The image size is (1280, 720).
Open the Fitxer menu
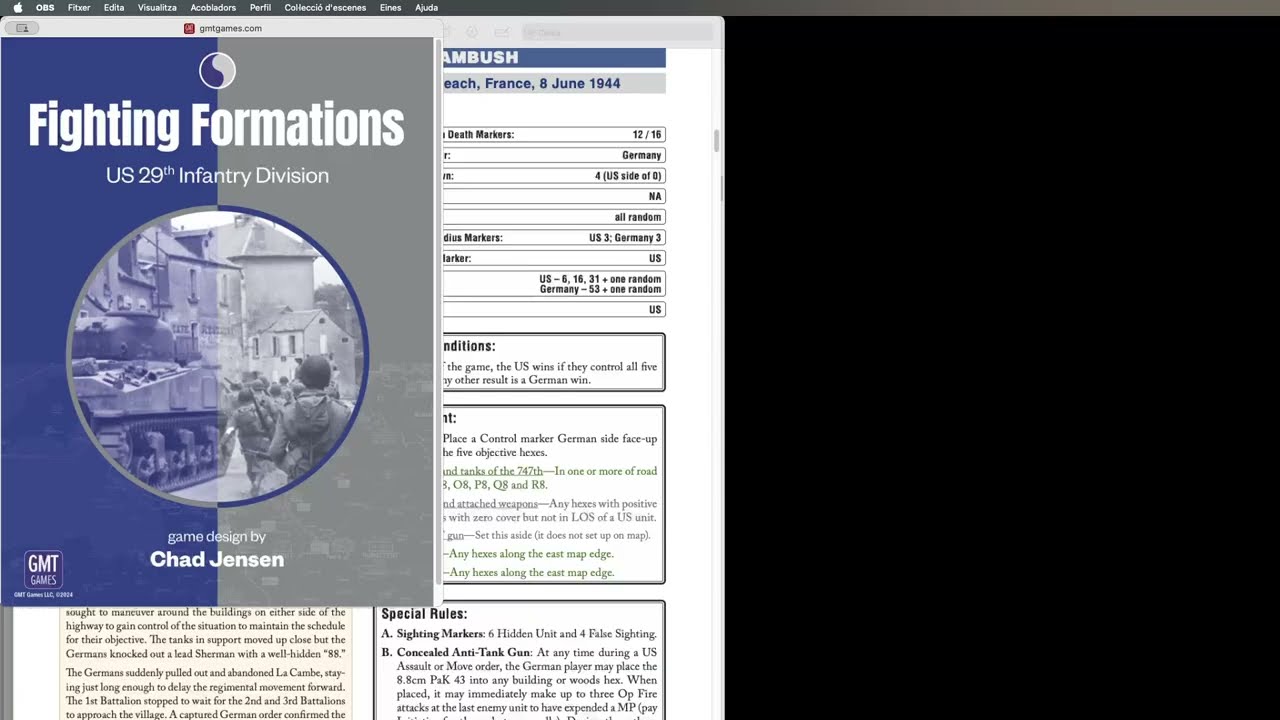(79, 7)
